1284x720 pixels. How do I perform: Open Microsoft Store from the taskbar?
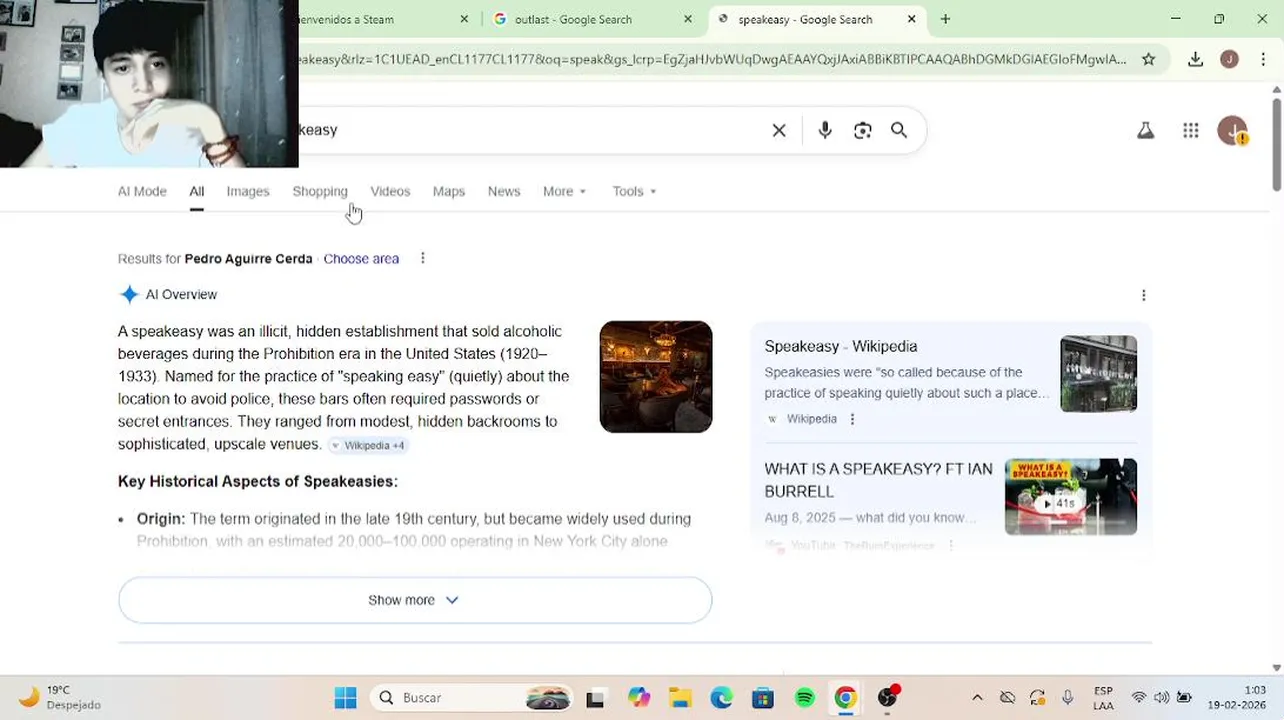(763, 698)
